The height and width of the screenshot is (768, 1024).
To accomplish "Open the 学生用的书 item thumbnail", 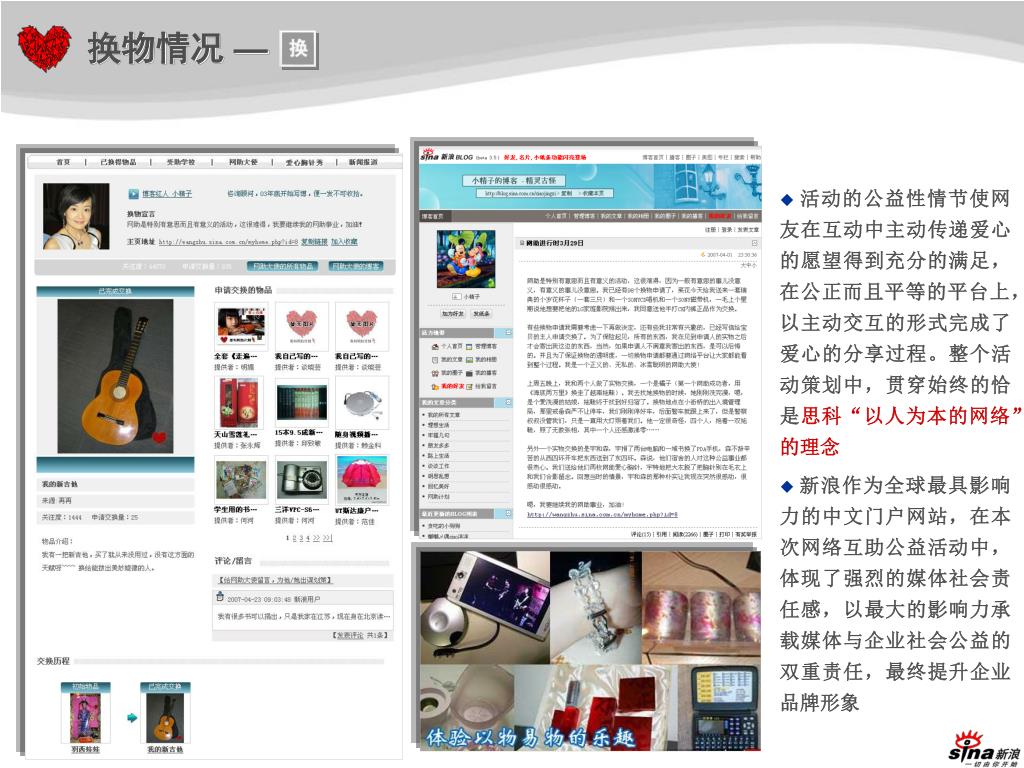I will click(x=241, y=479).
